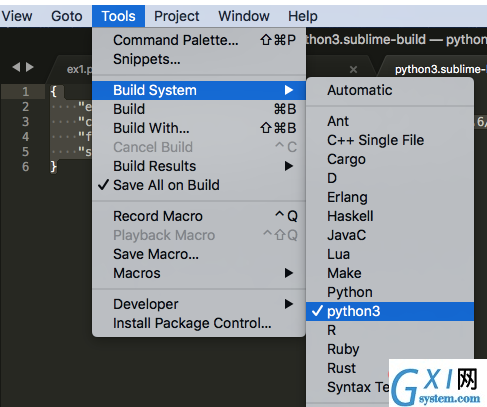
Task: Select python3 build system
Action: click(390, 311)
